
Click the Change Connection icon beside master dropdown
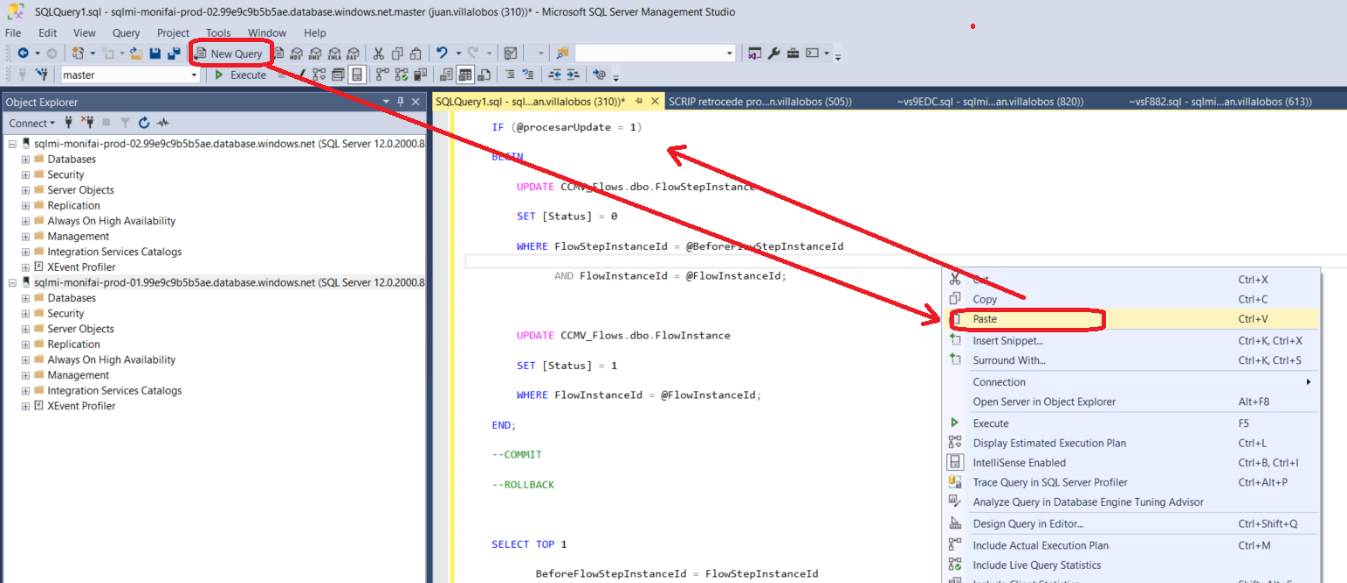click(43, 75)
